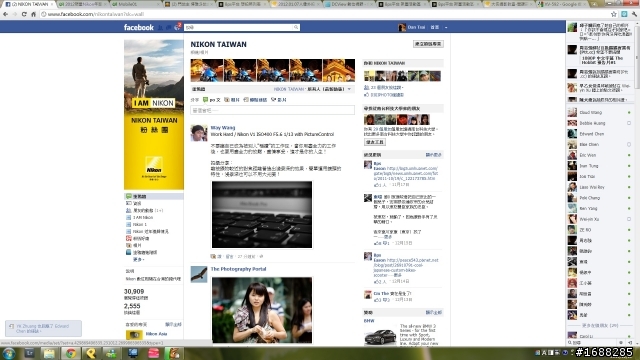Click the BMW car ad image

coord(380,336)
